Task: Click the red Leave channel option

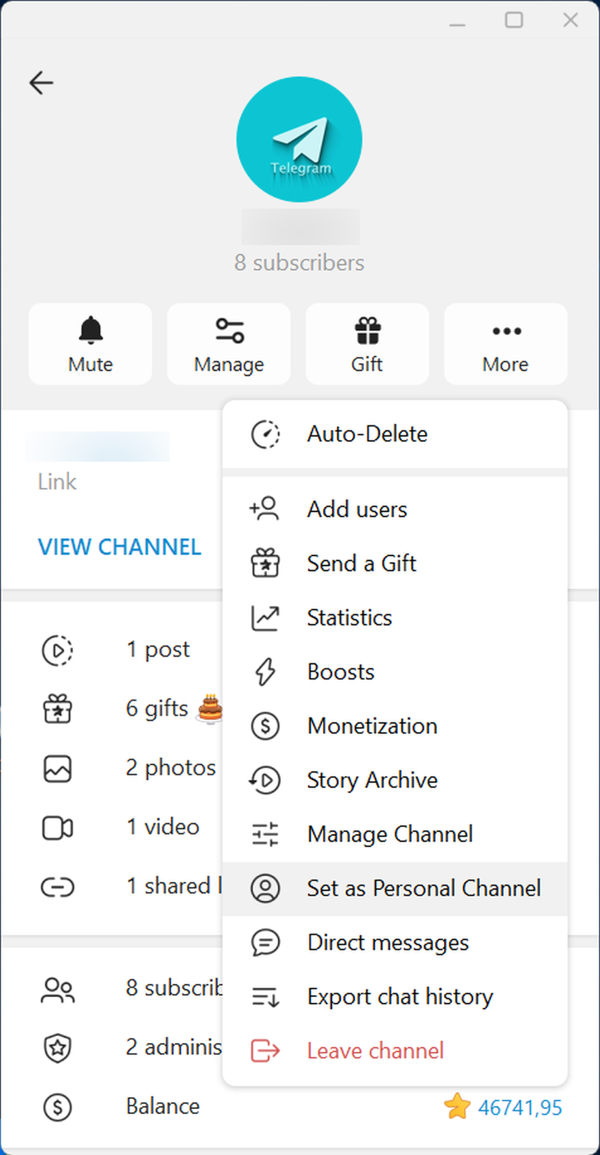Action: 375,1050
